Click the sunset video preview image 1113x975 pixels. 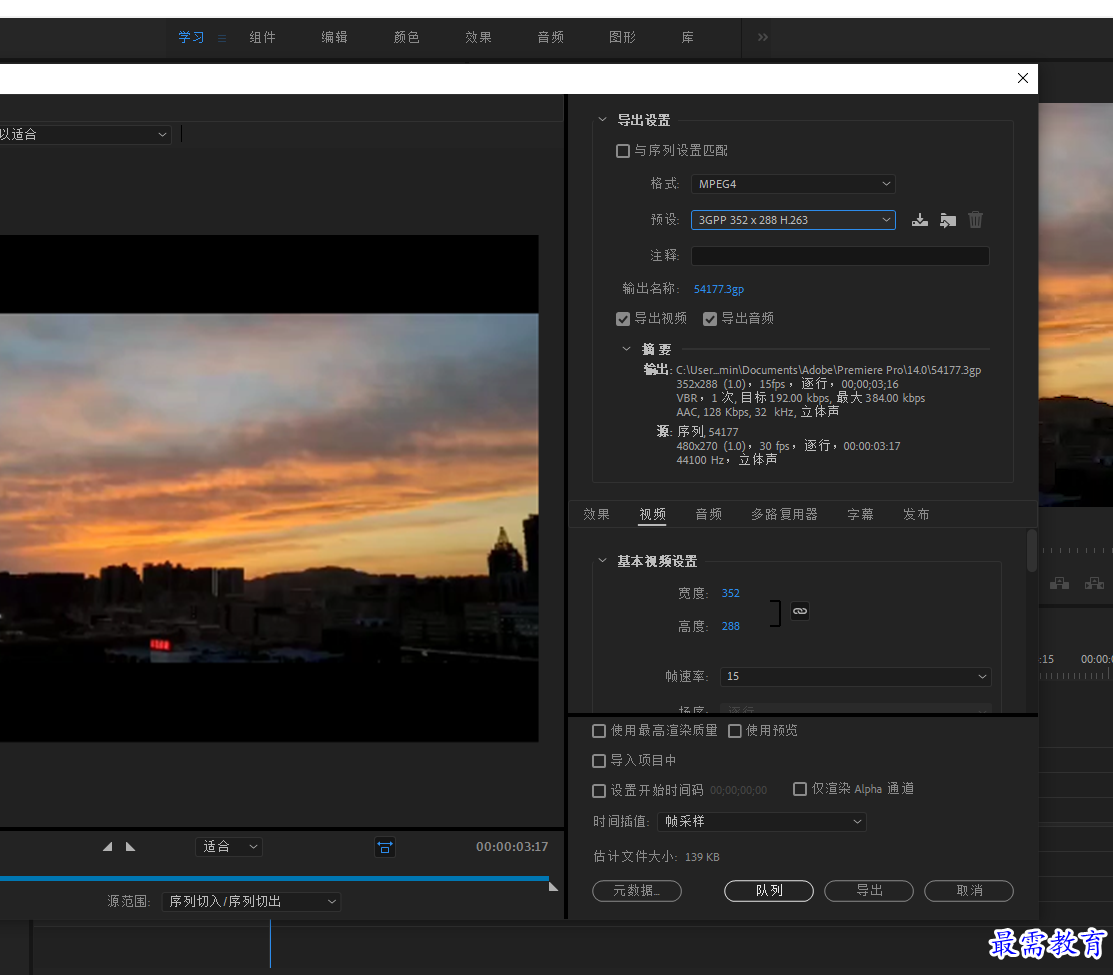click(269, 488)
